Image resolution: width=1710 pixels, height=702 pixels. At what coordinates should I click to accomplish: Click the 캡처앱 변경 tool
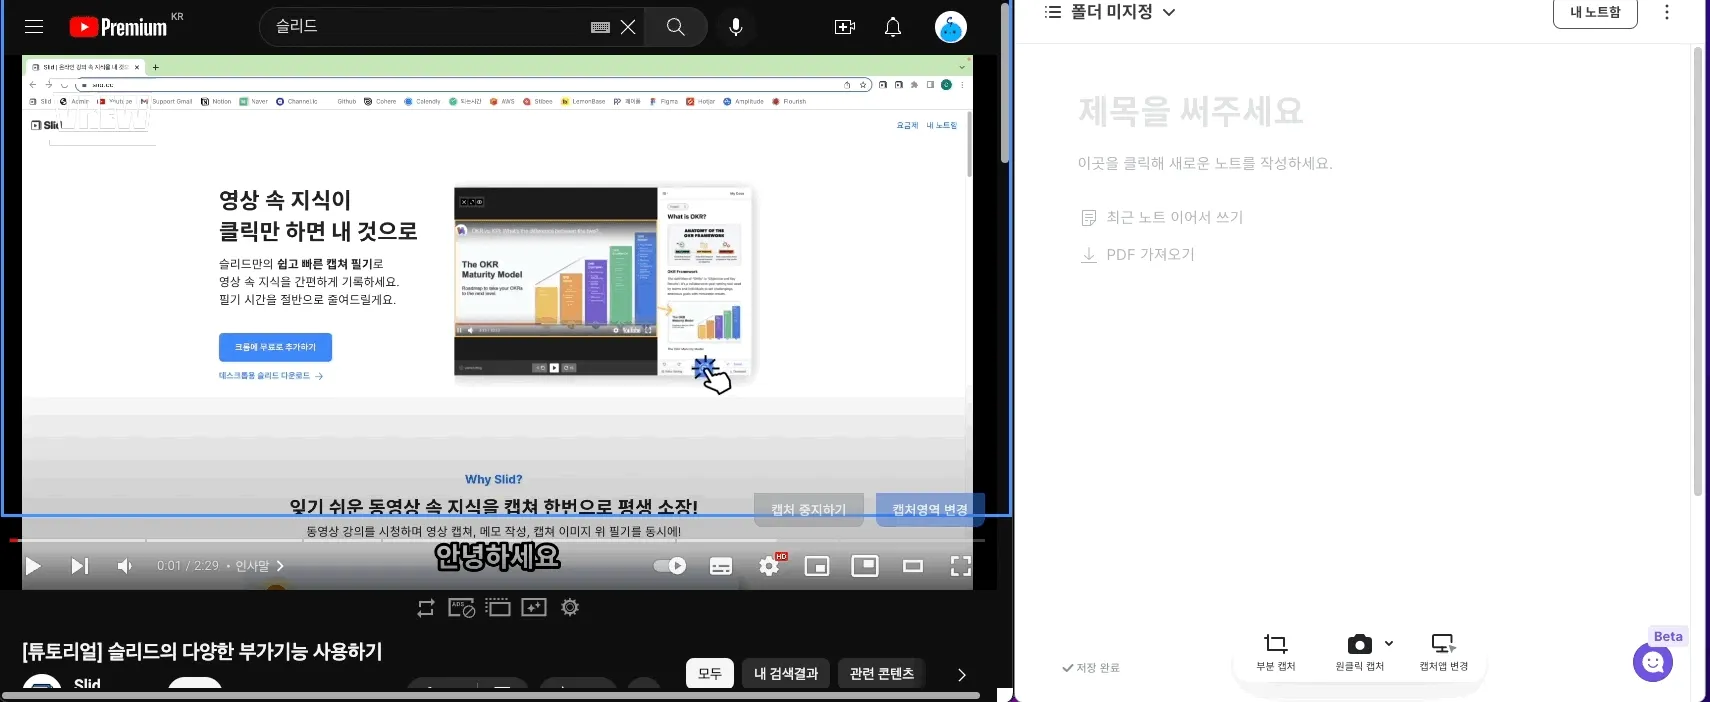pos(1444,652)
